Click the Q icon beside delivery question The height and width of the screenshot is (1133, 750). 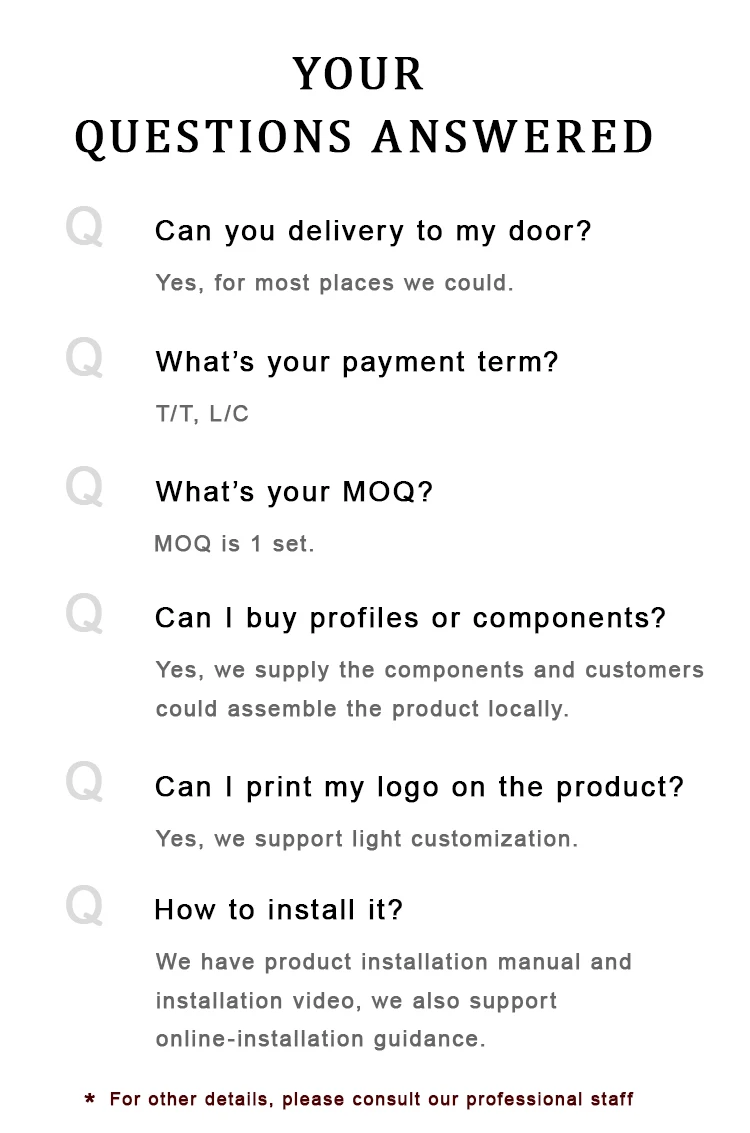point(84,228)
